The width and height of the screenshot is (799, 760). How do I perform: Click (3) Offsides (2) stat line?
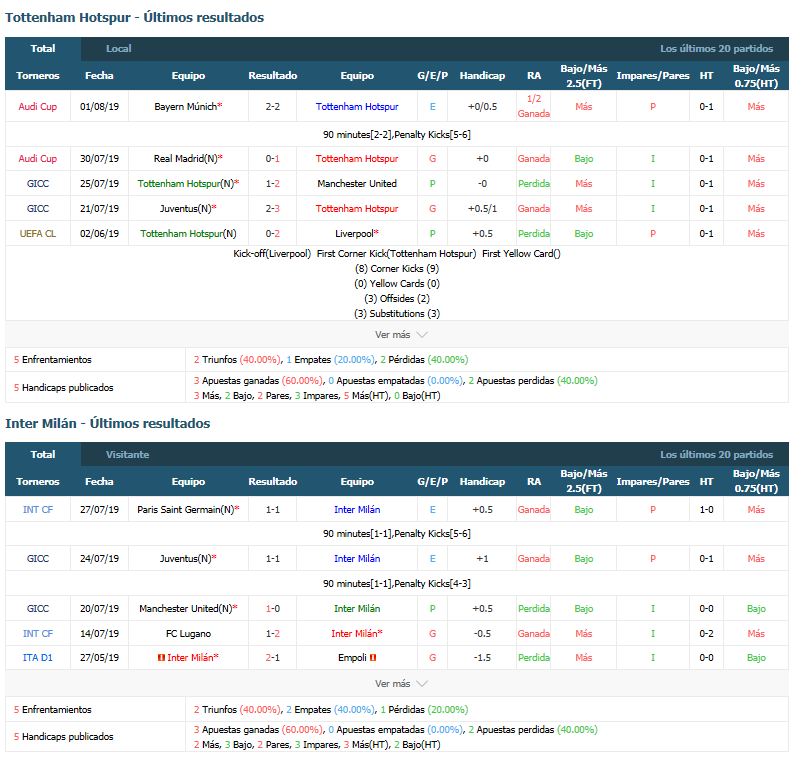397,299
